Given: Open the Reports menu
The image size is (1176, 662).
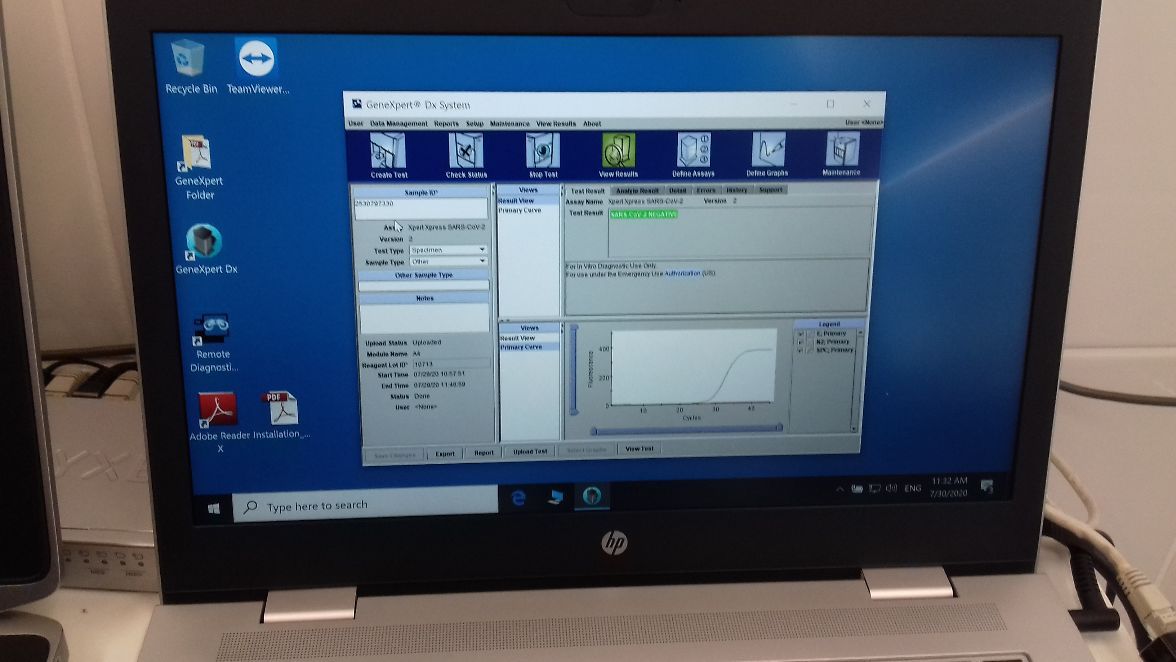Looking at the screenshot, I should click(x=446, y=124).
